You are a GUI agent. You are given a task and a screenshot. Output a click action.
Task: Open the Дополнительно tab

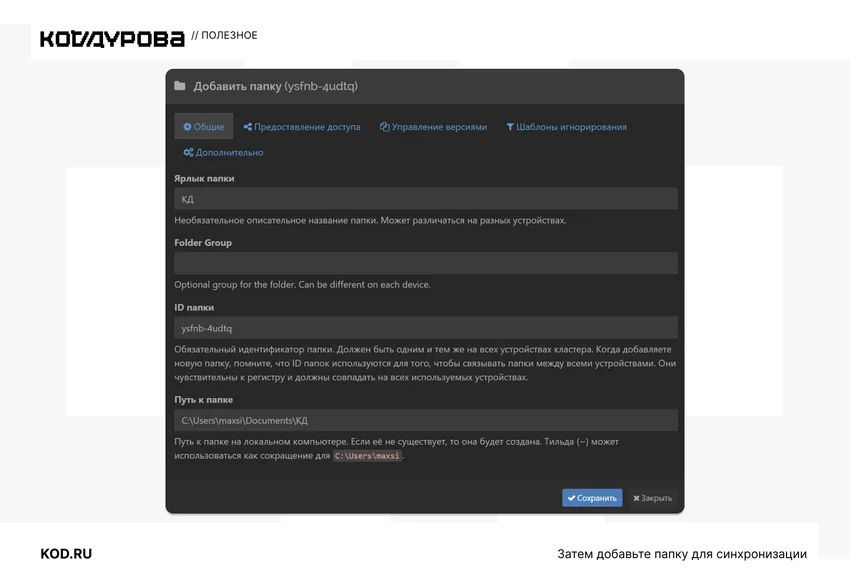223,152
